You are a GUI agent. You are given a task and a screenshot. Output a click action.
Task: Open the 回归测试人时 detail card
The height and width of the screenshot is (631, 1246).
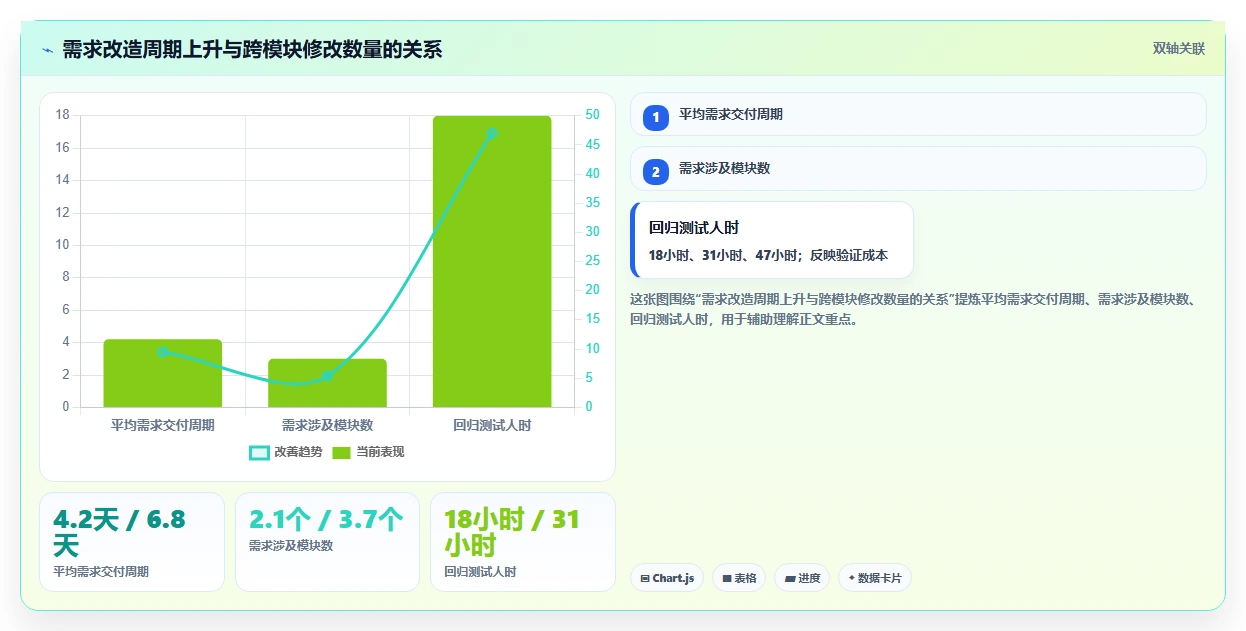772,240
